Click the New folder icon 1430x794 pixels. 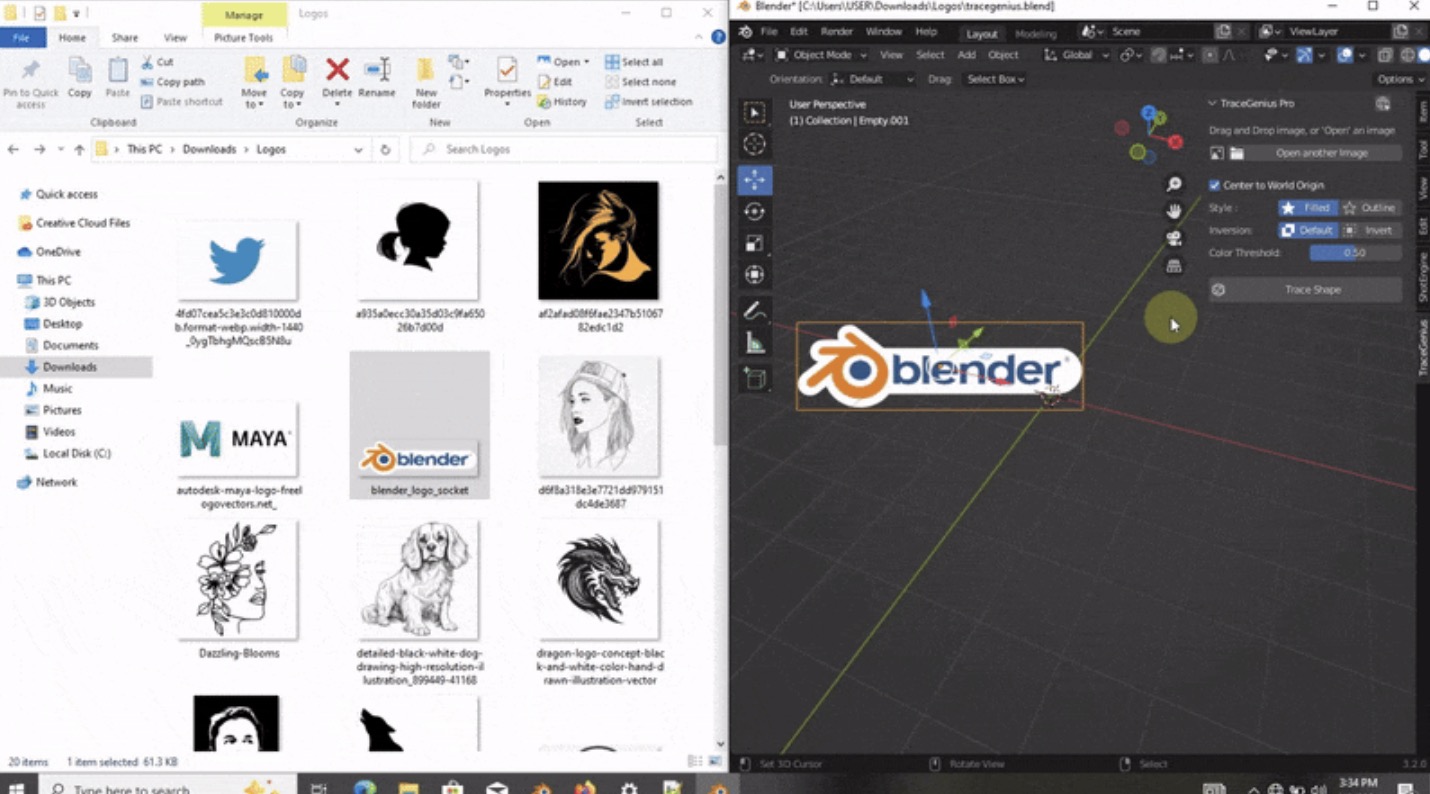pos(426,70)
